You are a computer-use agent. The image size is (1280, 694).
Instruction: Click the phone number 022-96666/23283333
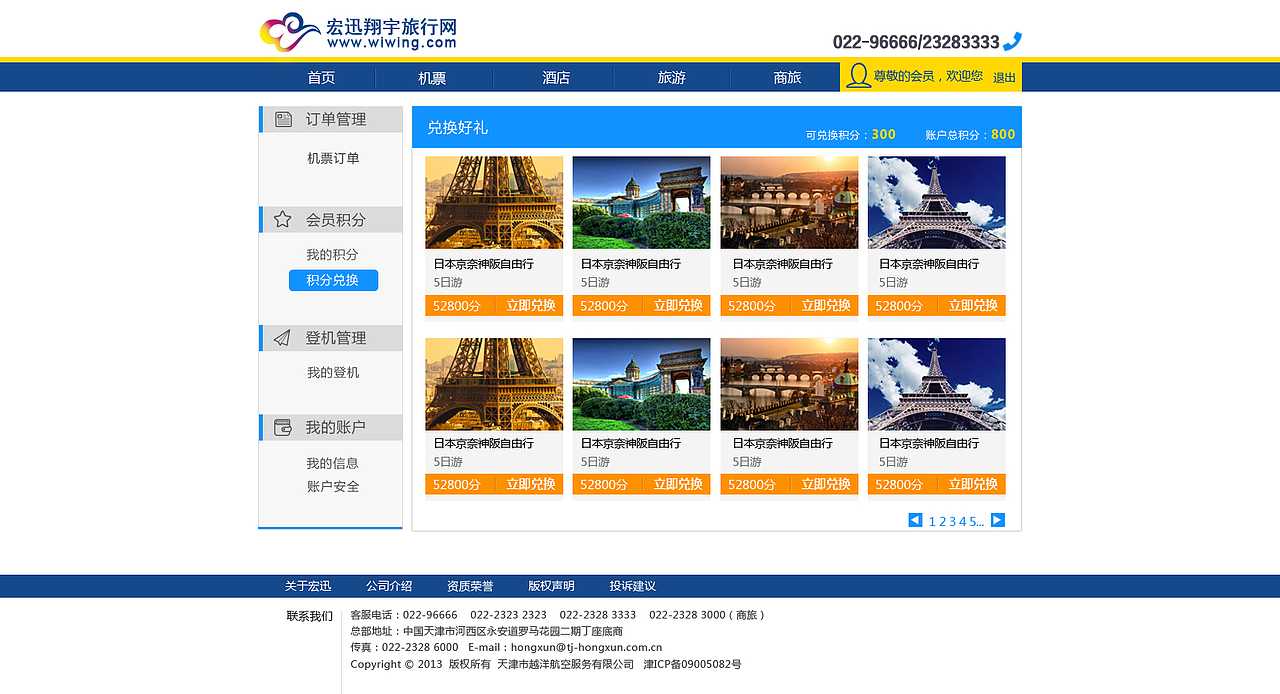point(916,42)
